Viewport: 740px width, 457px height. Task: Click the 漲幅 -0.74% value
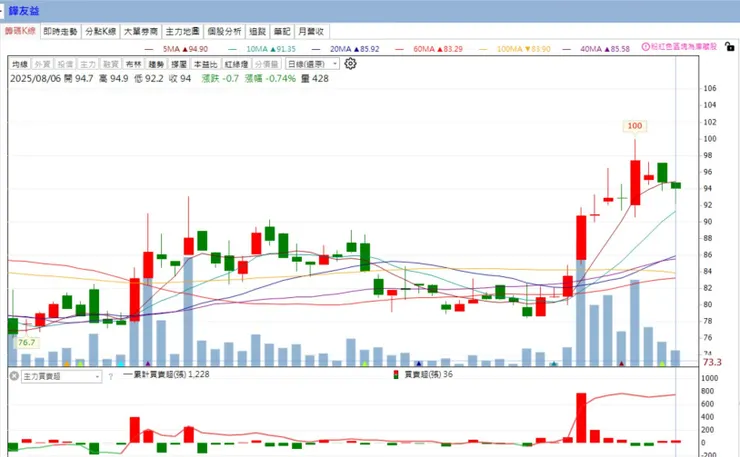(270, 79)
